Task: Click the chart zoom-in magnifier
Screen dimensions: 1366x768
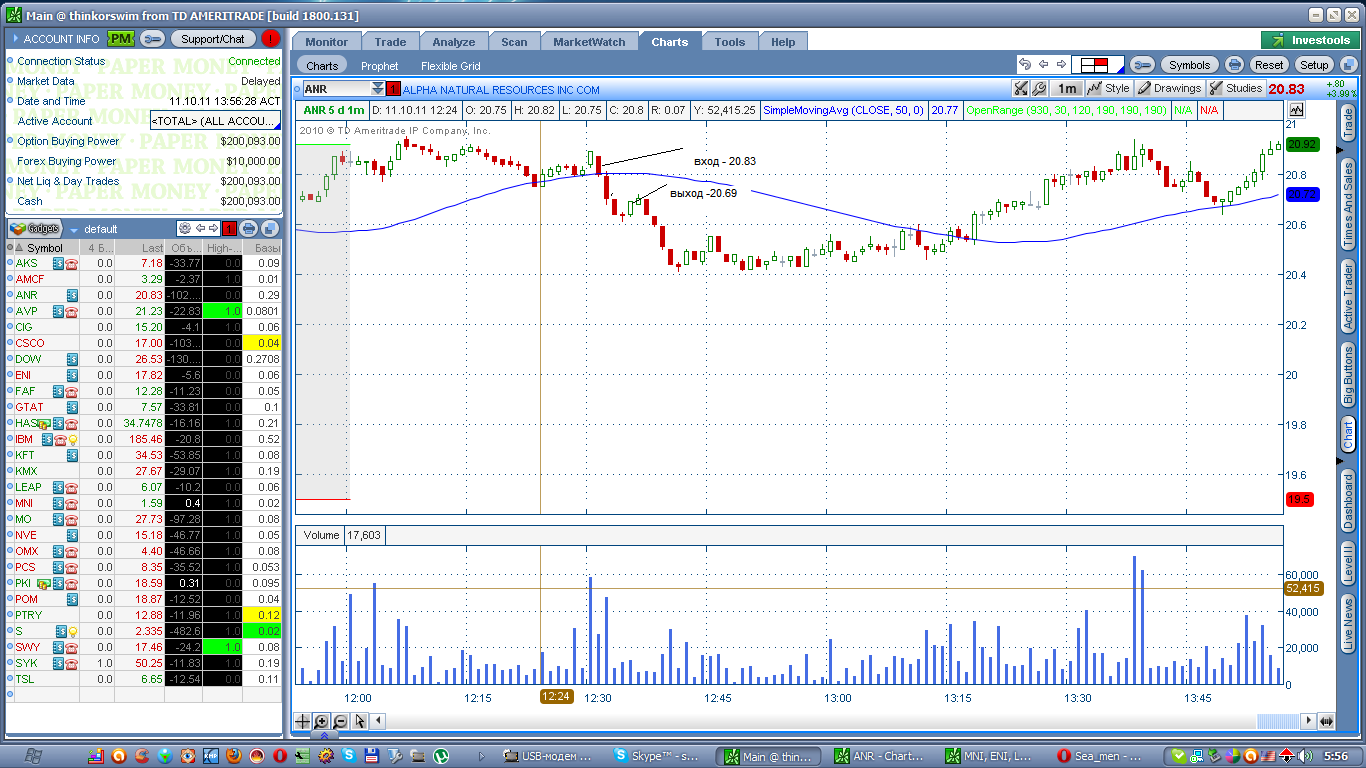Action: [321, 721]
